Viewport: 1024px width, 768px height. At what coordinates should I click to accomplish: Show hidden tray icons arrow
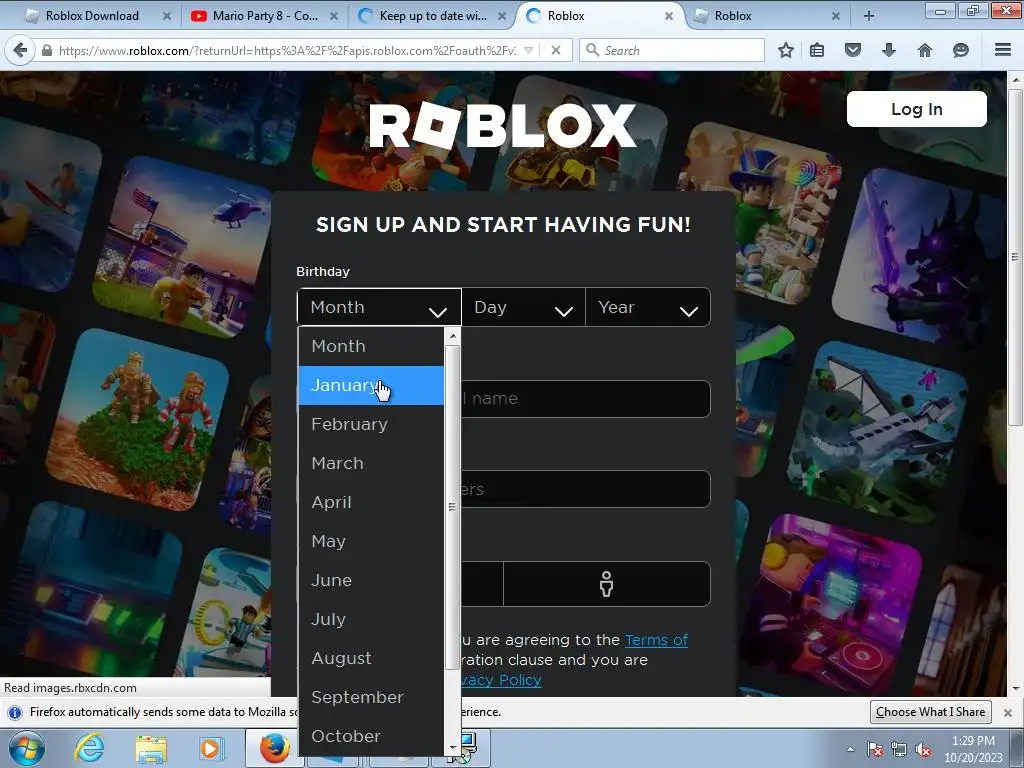pos(850,750)
